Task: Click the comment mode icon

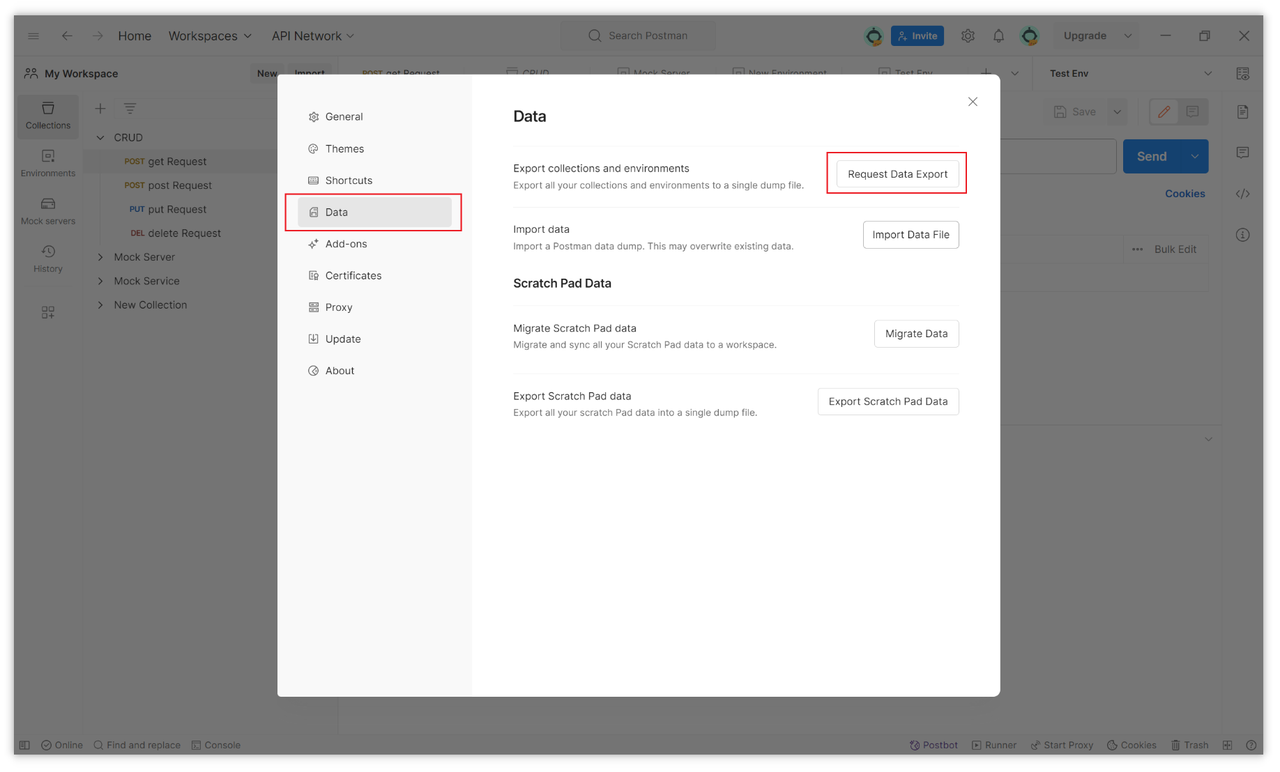Action: coord(1193,113)
